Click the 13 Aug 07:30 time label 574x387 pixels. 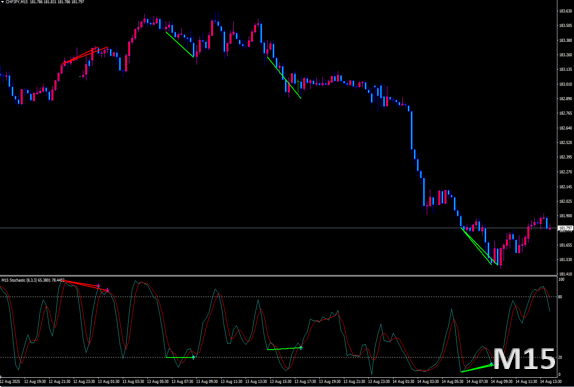(183, 381)
